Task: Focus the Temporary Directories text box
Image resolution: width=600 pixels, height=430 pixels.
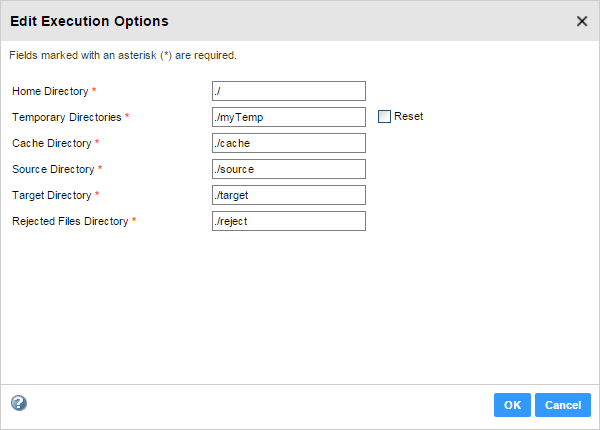Action: [x=289, y=117]
